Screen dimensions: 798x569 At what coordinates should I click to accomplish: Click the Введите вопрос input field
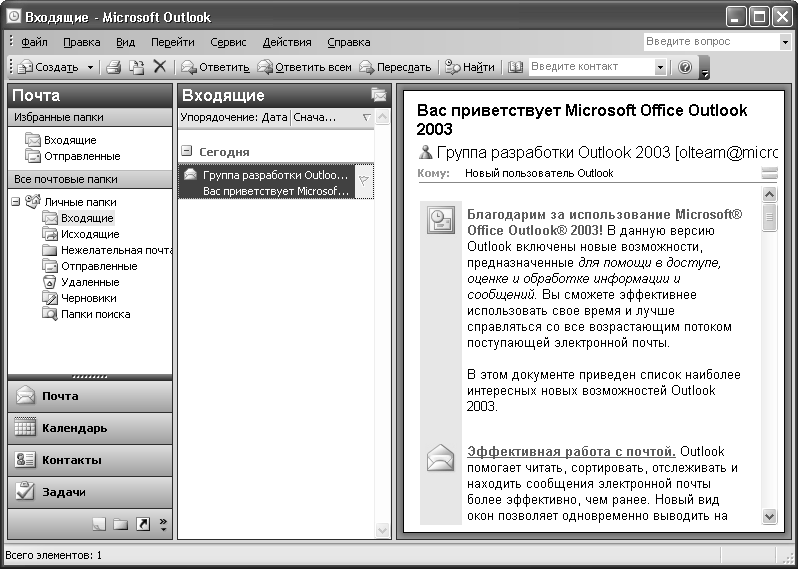(711, 42)
